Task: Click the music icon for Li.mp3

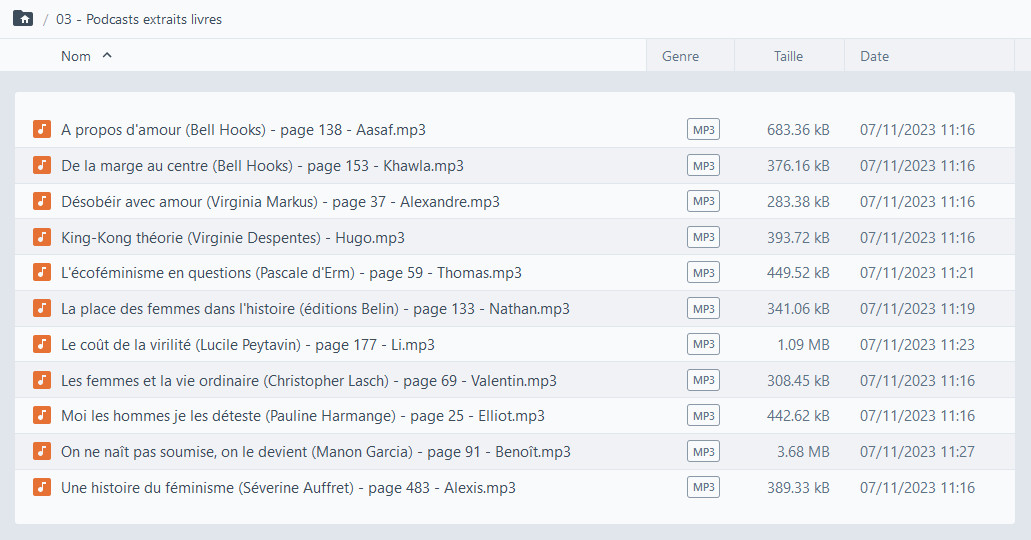Action: point(42,344)
